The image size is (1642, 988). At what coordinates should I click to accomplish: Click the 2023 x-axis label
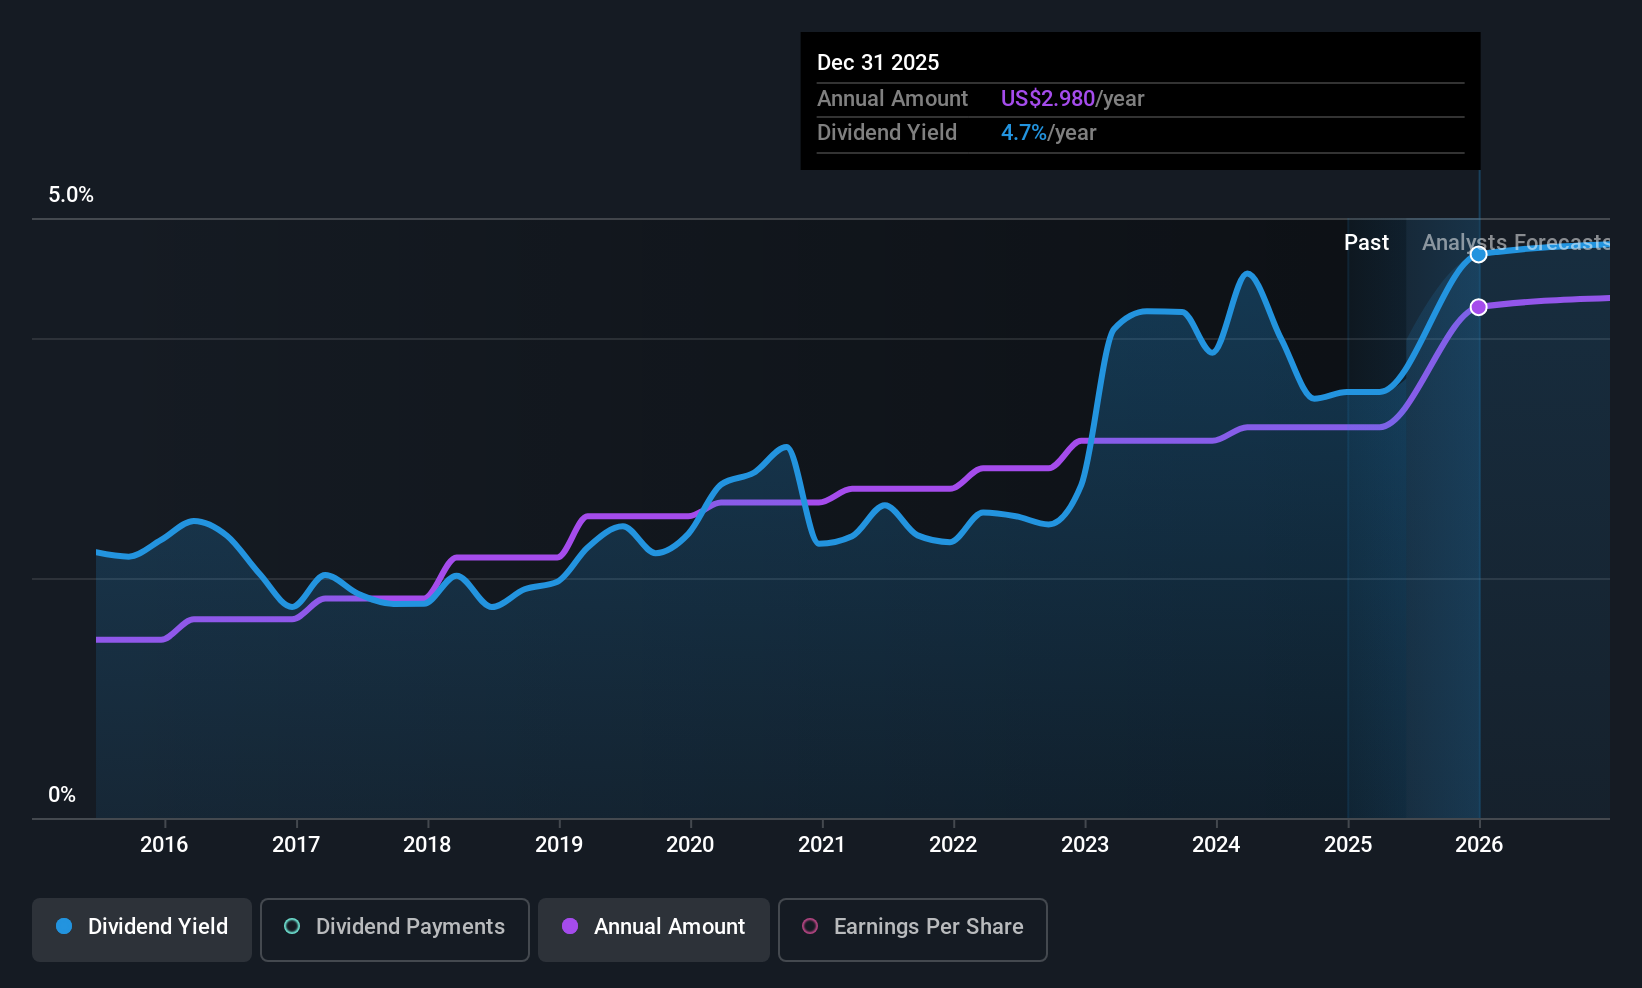[1085, 845]
